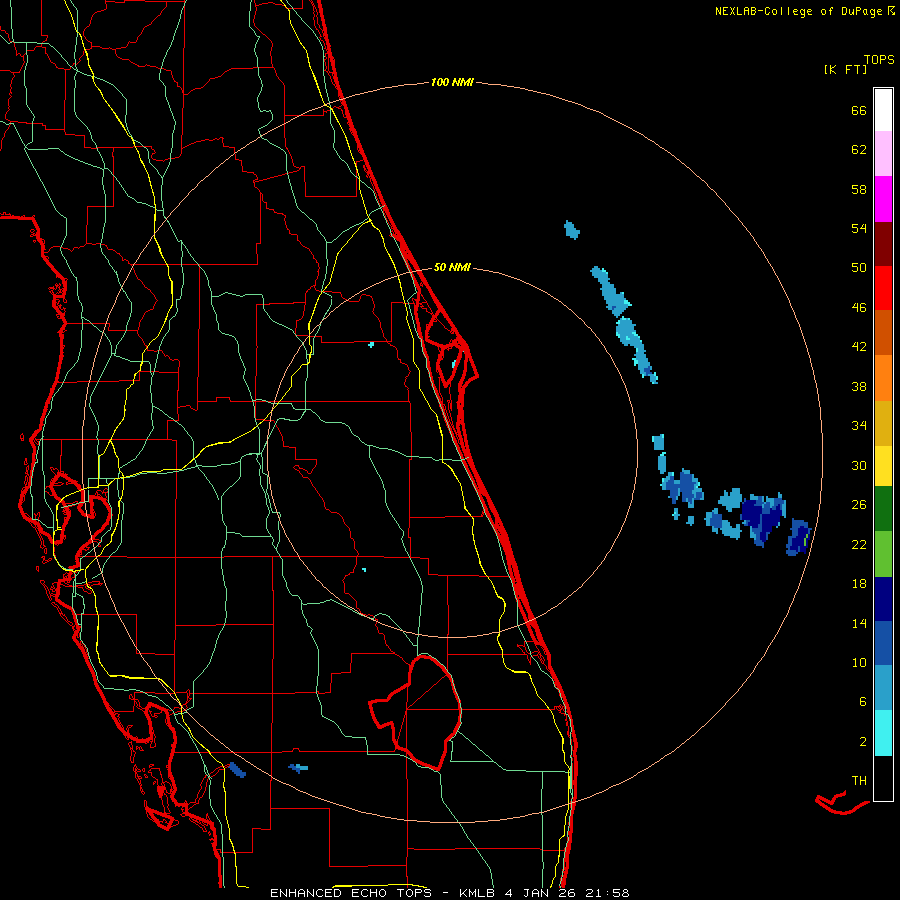Select the "58" scale value
The image size is (900, 900).
click(x=859, y=189)
